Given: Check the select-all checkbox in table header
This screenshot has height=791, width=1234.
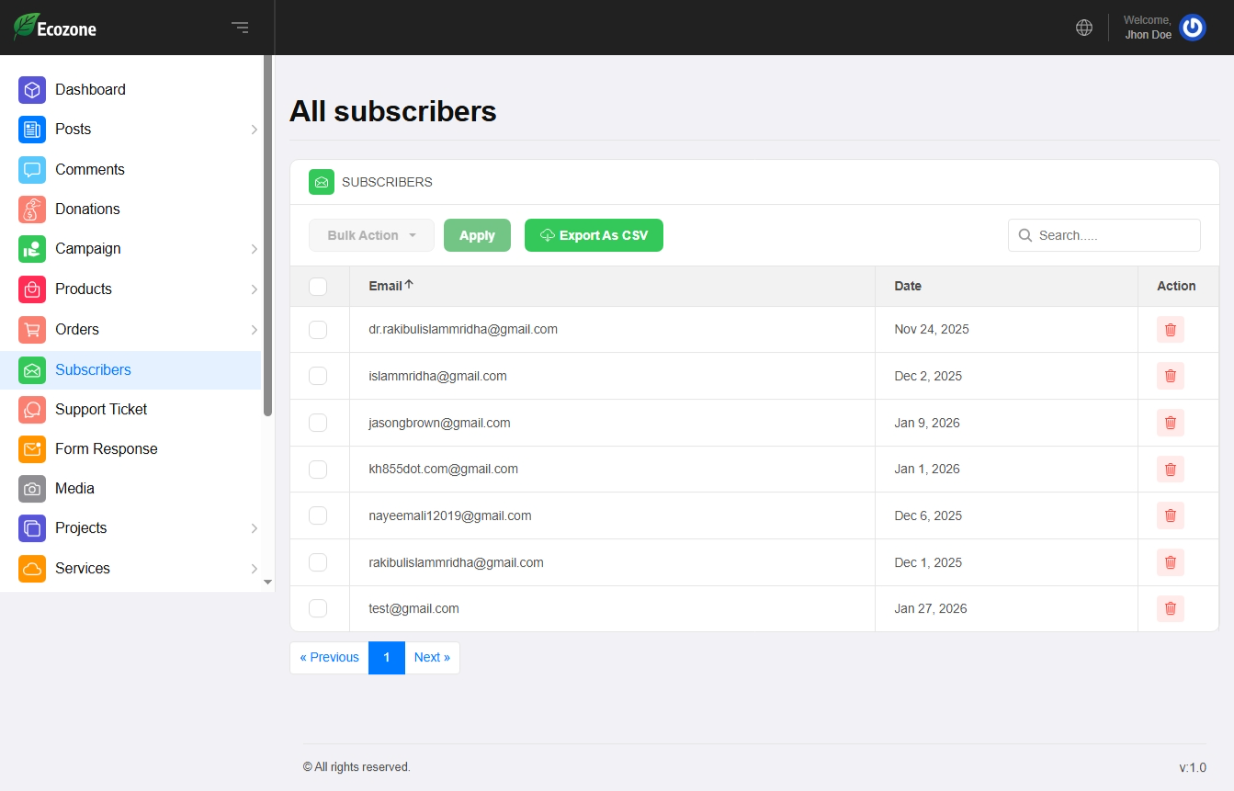Looking at the screenshot, I should click(x=318, y=287).
